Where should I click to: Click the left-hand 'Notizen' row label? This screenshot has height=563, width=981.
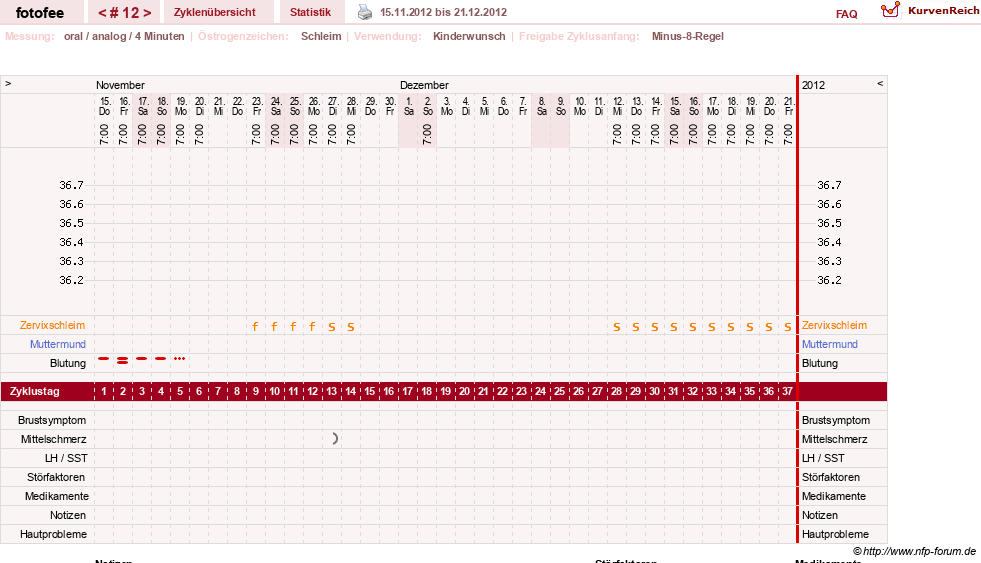[x=68, y=515]
